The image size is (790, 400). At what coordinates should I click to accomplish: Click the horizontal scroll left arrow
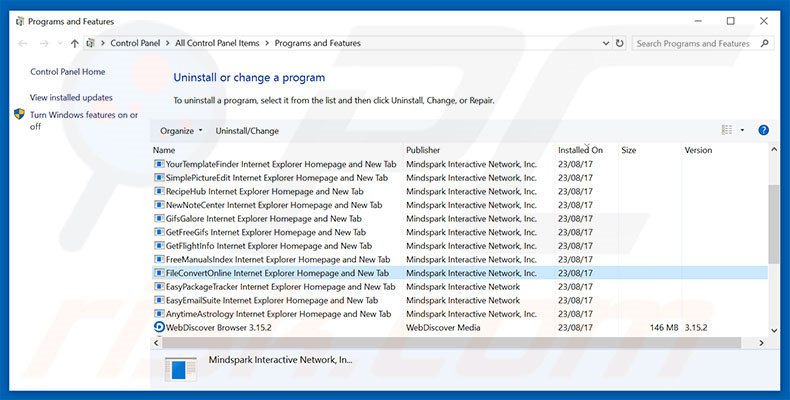click(156, 343)
